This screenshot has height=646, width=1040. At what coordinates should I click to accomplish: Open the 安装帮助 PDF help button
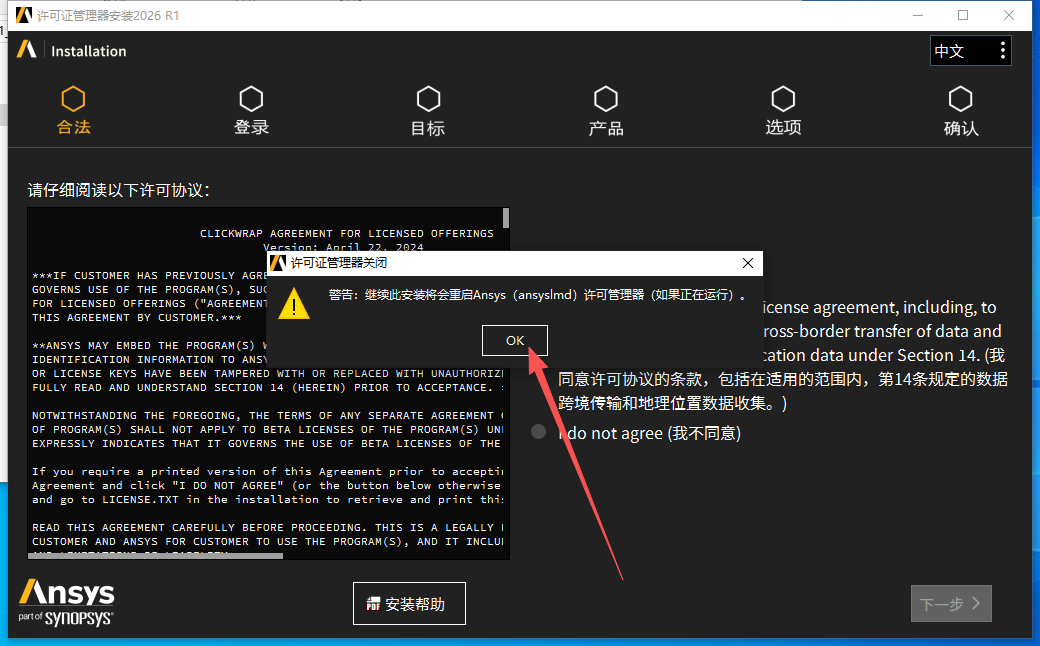(x=409, y=604)
